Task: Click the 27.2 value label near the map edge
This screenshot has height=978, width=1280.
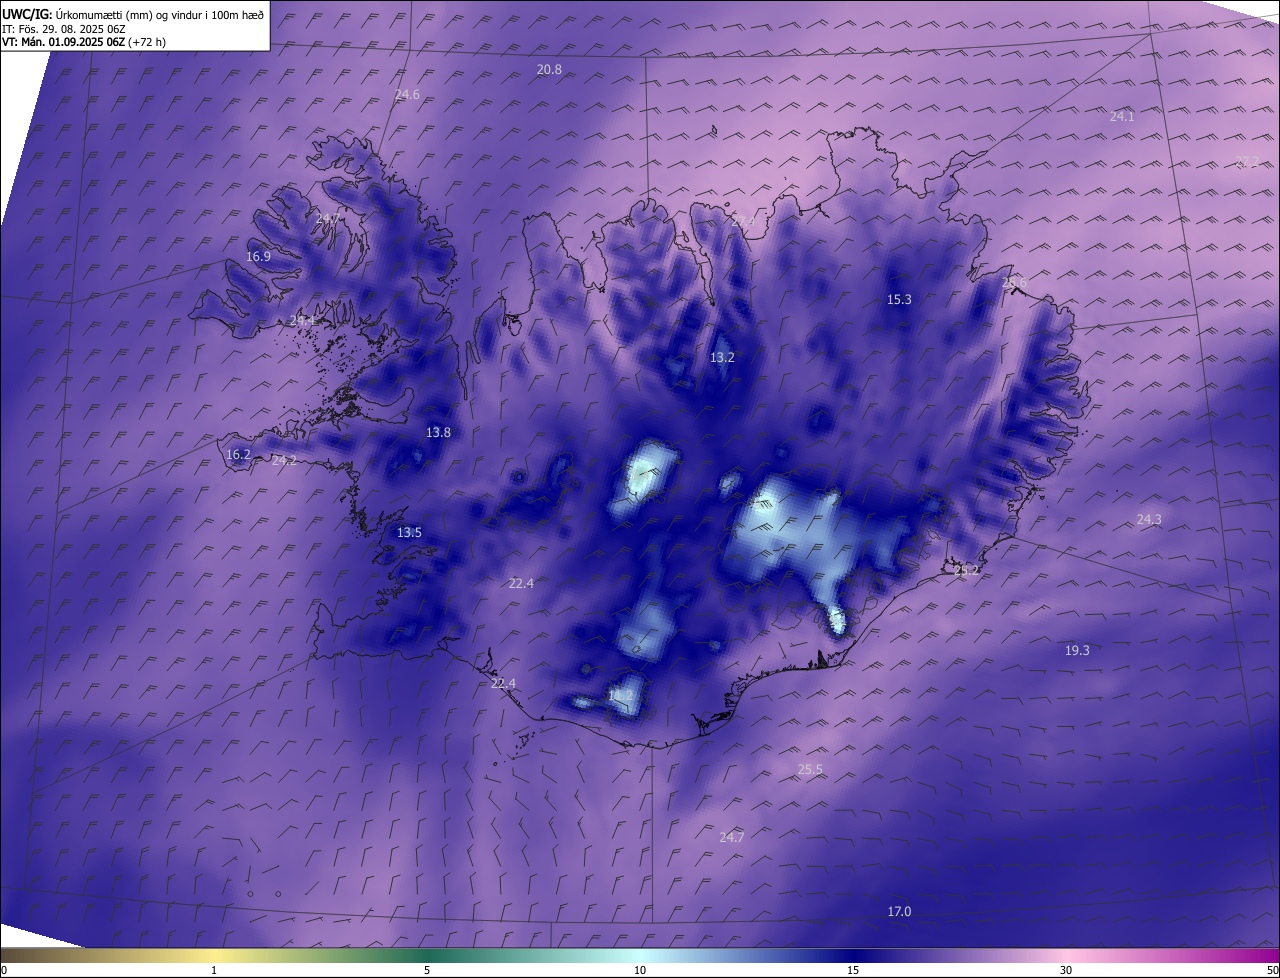Action: [x=1247, y=161]
